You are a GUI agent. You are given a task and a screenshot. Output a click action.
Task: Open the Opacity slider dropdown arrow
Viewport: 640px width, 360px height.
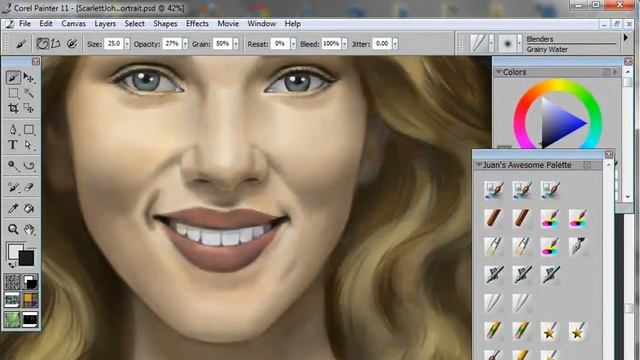click(185, 44)
